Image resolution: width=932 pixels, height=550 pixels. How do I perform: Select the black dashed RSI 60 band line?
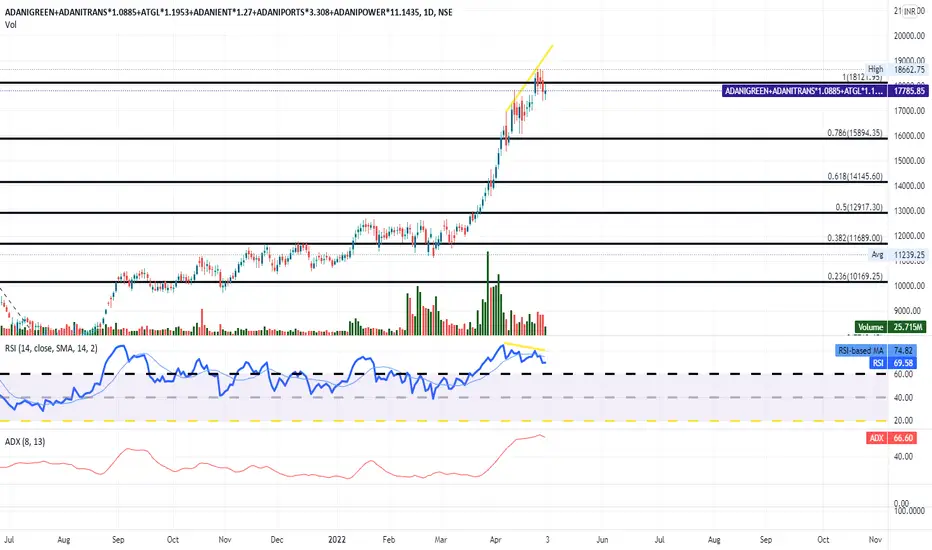tap(443, 374)
